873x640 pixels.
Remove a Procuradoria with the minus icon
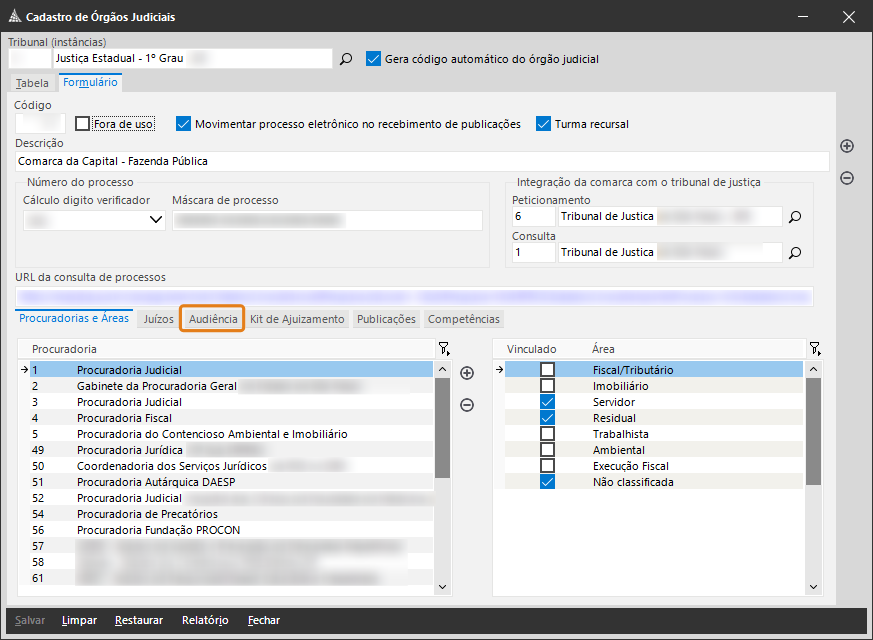point(467,405)
